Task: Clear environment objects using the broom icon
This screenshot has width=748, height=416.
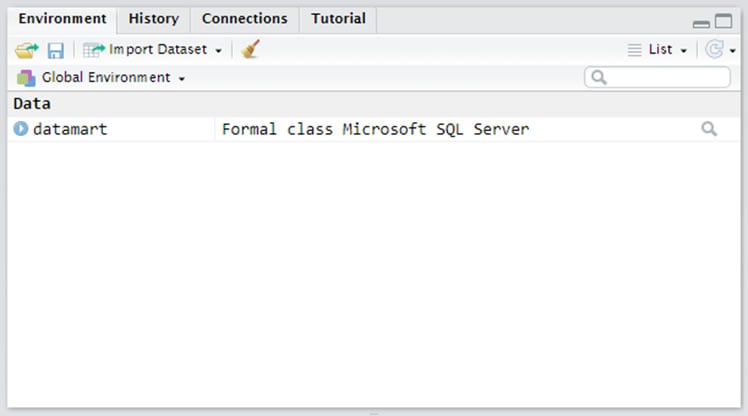Action: [250, 49]
